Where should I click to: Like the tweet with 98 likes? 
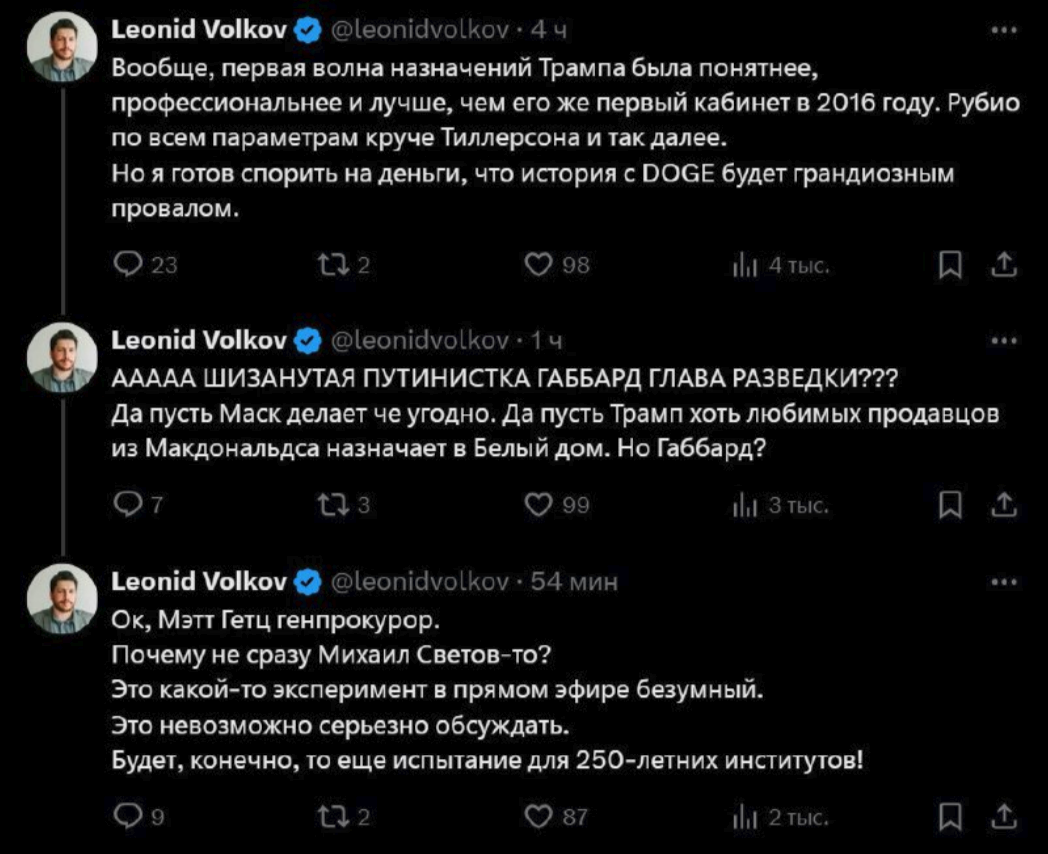538,265
